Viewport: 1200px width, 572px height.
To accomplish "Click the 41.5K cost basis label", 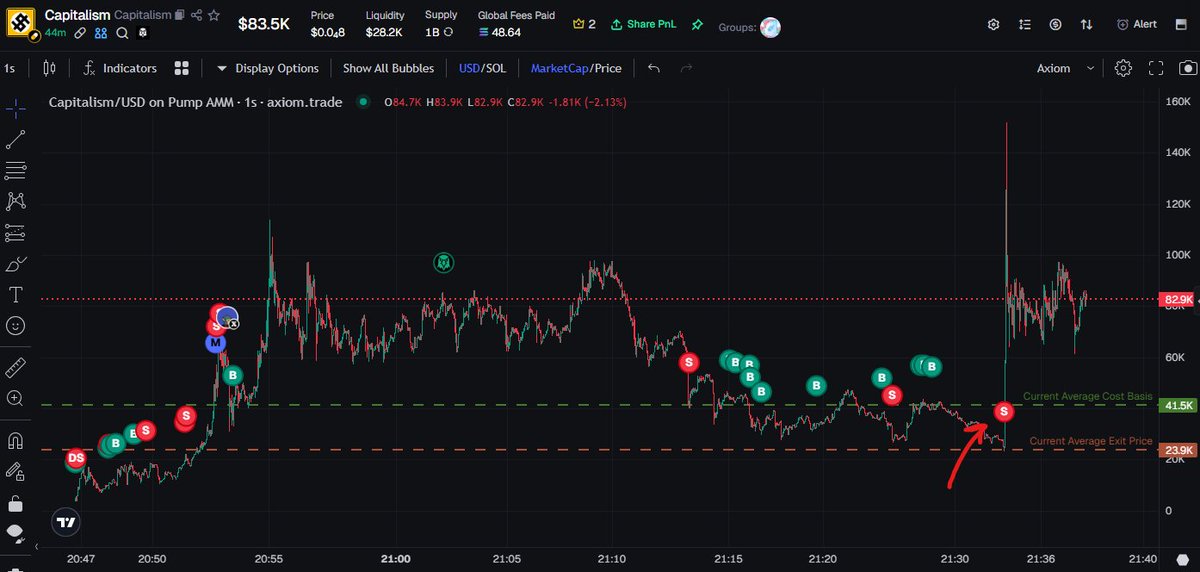I will [x=1177, y=405].
